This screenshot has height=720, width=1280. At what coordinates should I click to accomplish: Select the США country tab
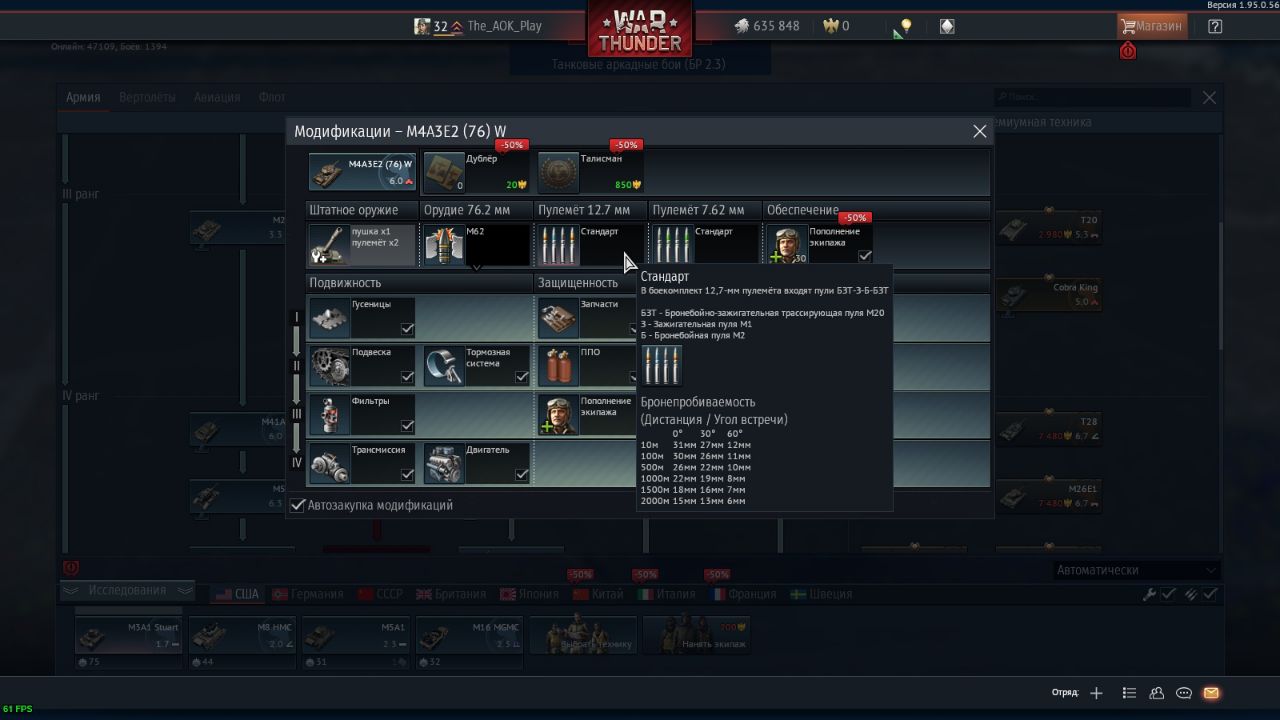point(238,594)
